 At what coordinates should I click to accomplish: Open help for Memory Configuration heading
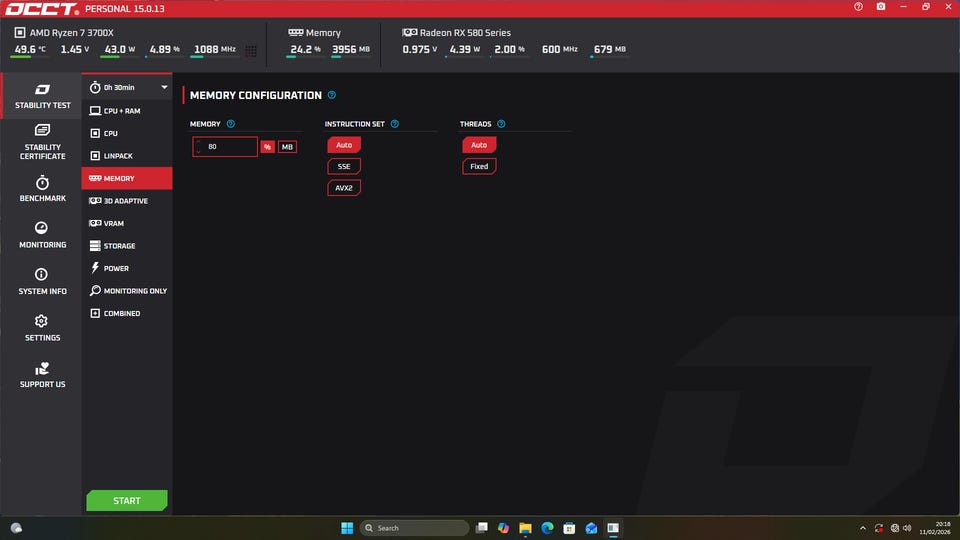click(332, 96)
